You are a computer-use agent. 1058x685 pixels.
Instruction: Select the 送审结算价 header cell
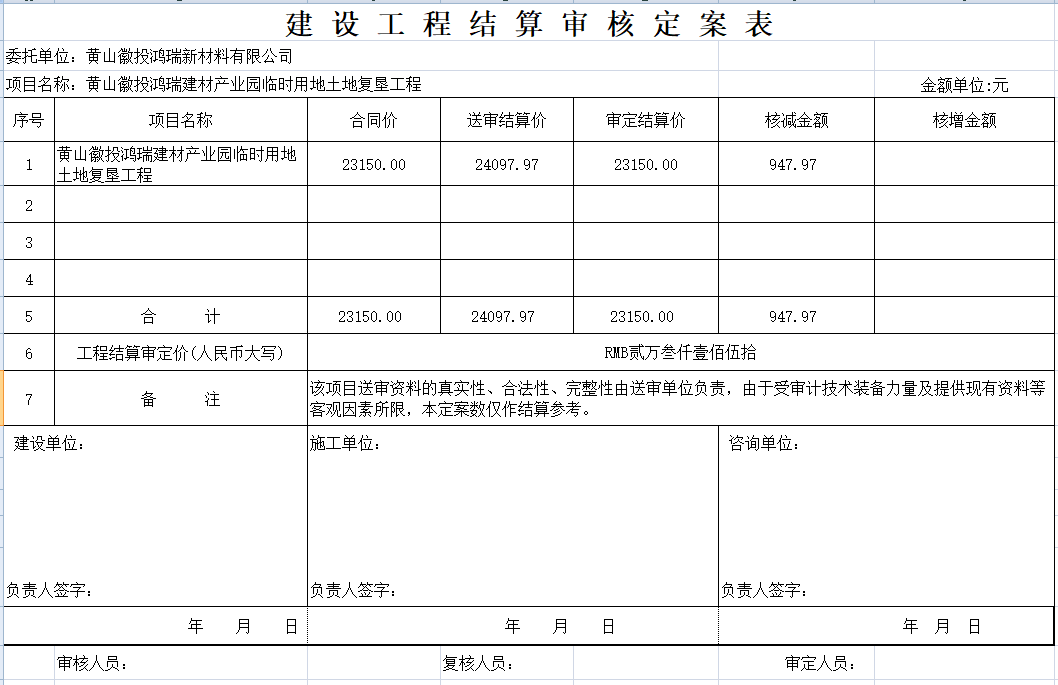[506, 121]
